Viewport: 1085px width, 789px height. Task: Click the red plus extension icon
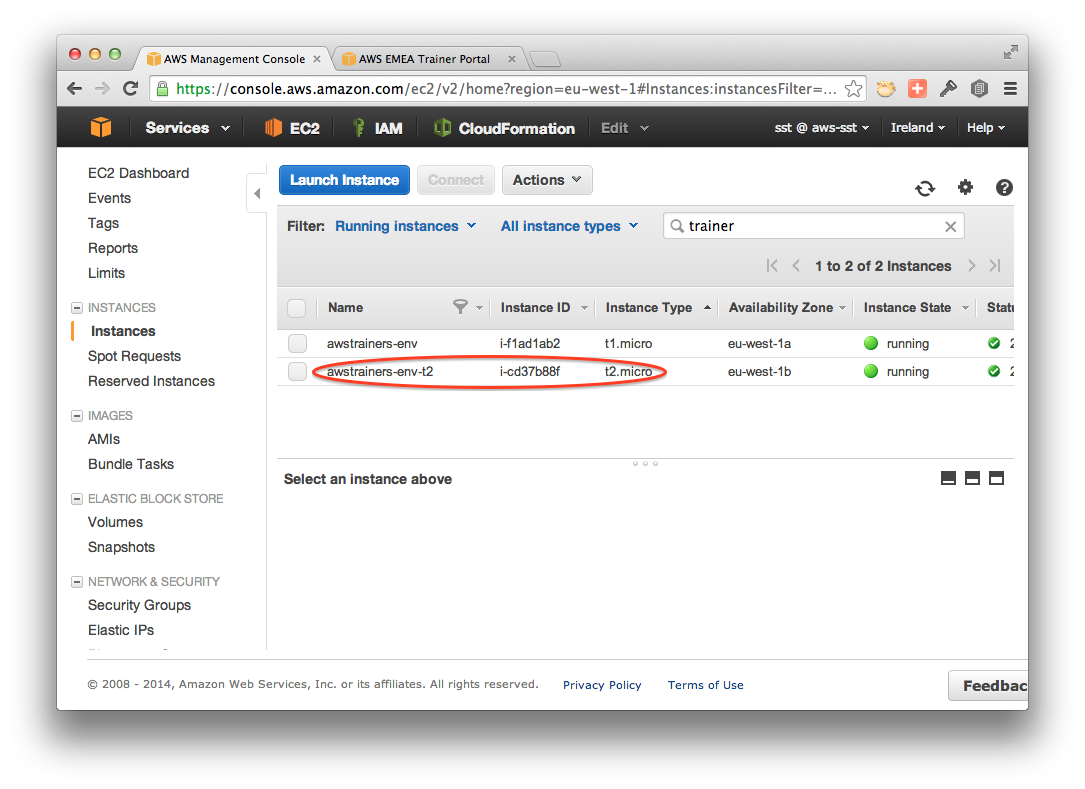click(x=918, y=89)
